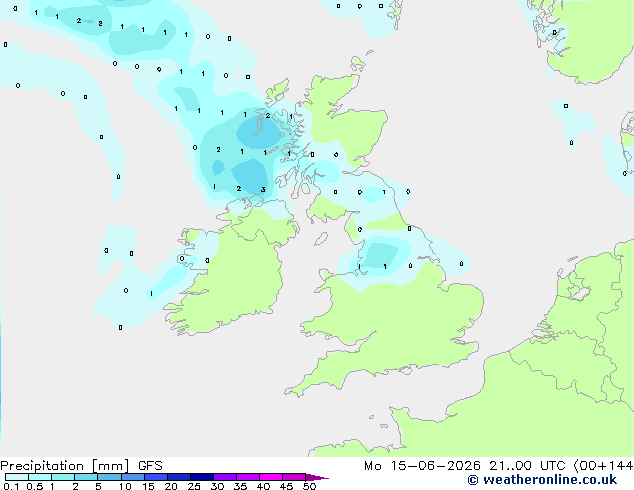The width and height of the screenshot is (634, 490).
Task: Click the 5–10 mm legend swatch
Action: coord(109,477)
